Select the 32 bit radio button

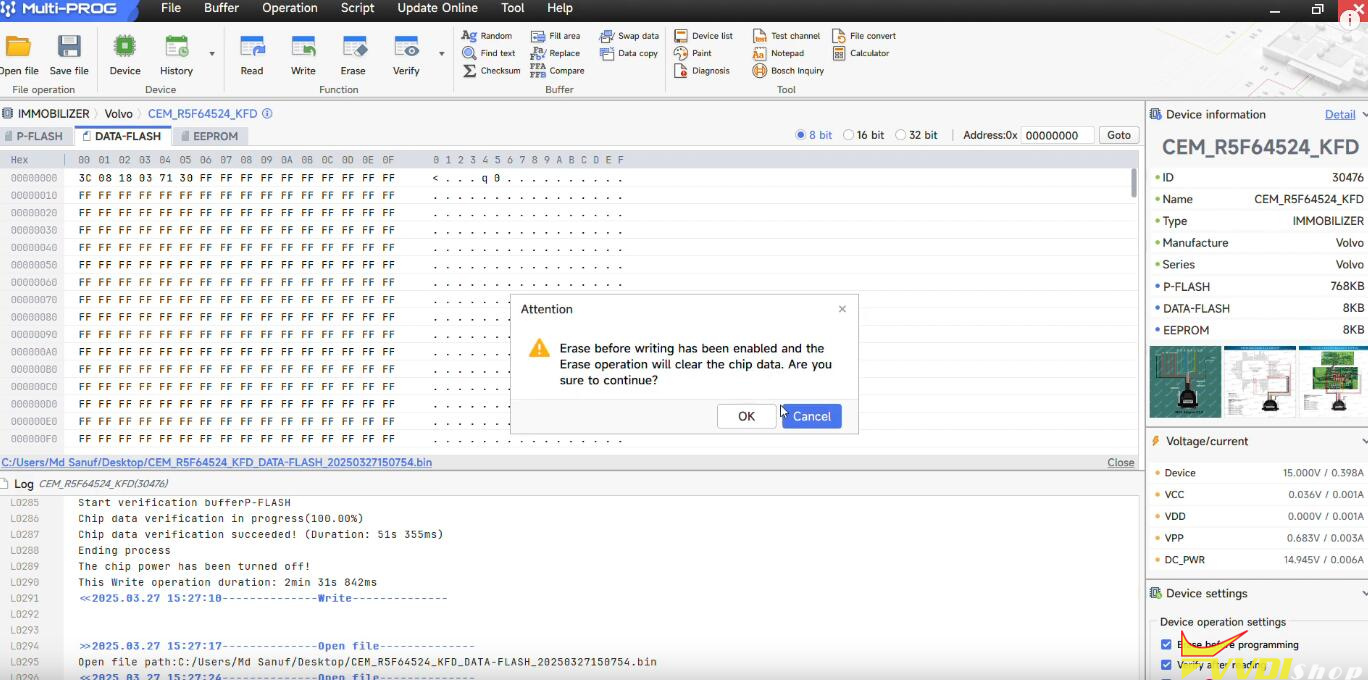(901, 135)
